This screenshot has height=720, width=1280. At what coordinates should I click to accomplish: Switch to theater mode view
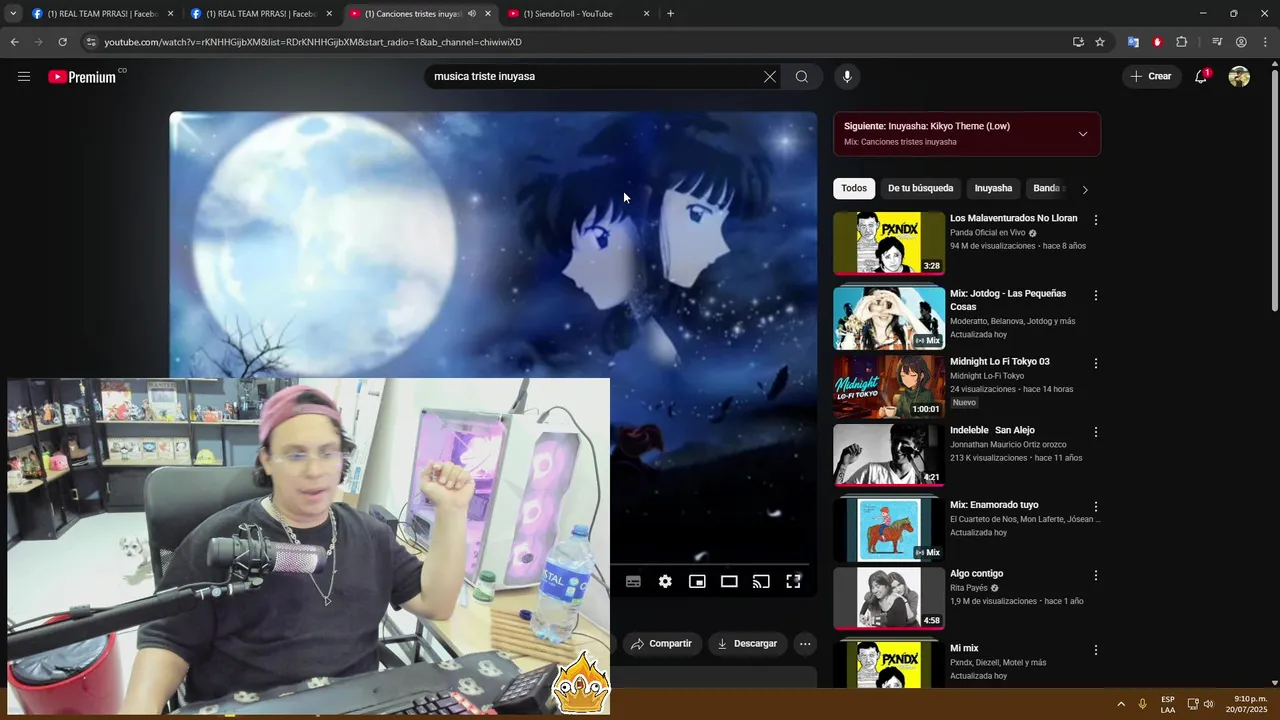point(729,581)
